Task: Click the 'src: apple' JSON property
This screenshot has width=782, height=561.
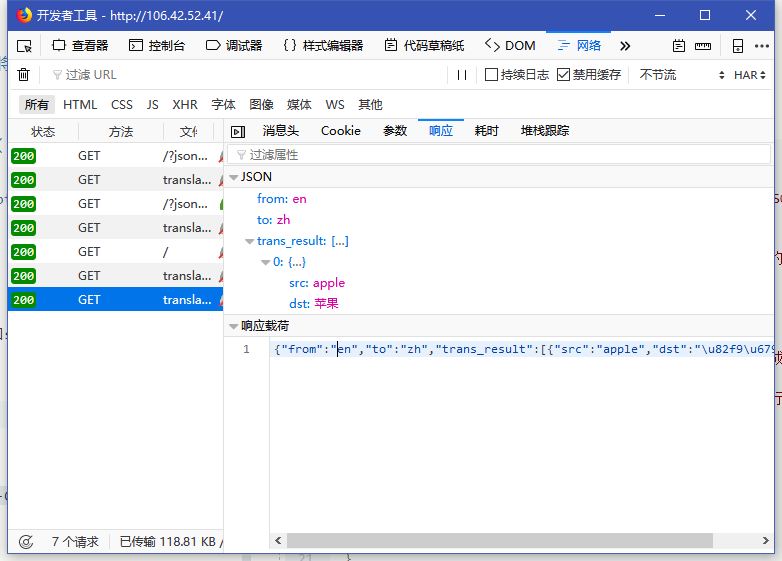Action: coord(317,283)
